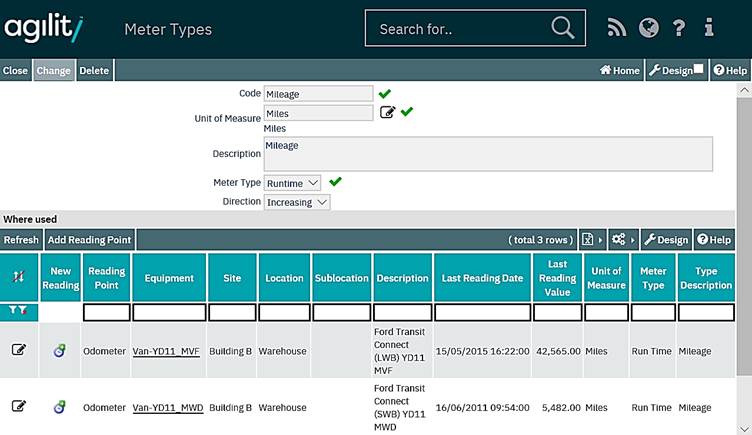Open the globe language icon
The height and width of the screenshot is (435, 752).
pos(649,28)
